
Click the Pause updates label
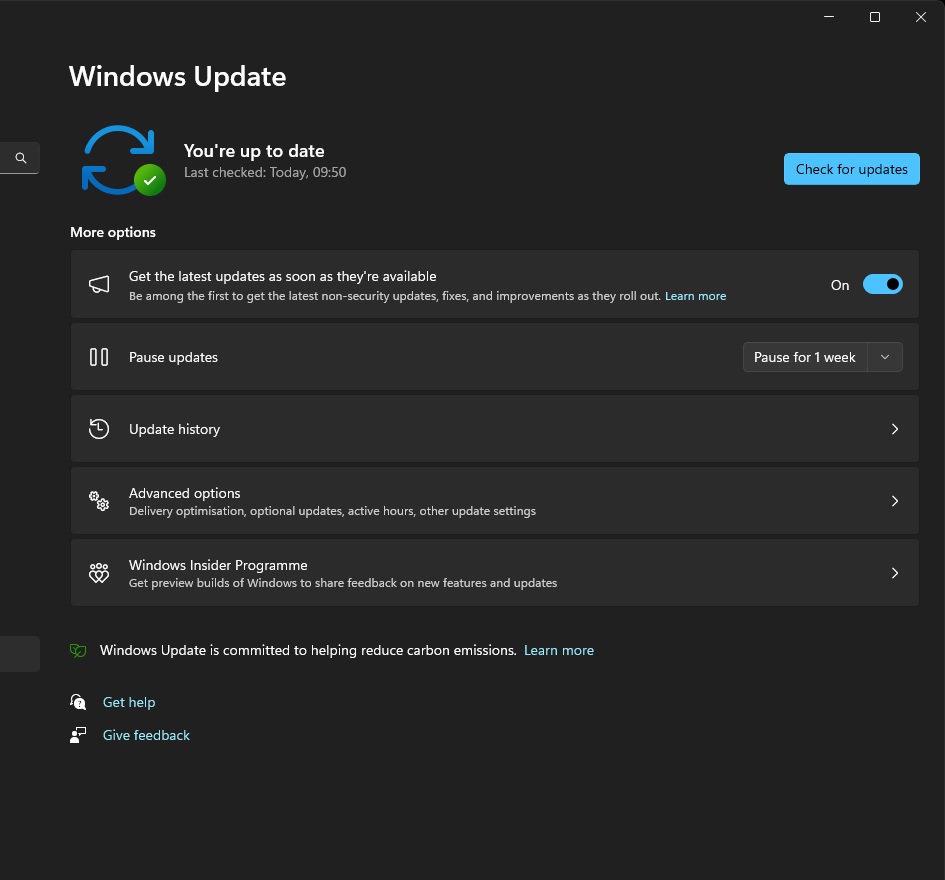click(x=173, y=357)
